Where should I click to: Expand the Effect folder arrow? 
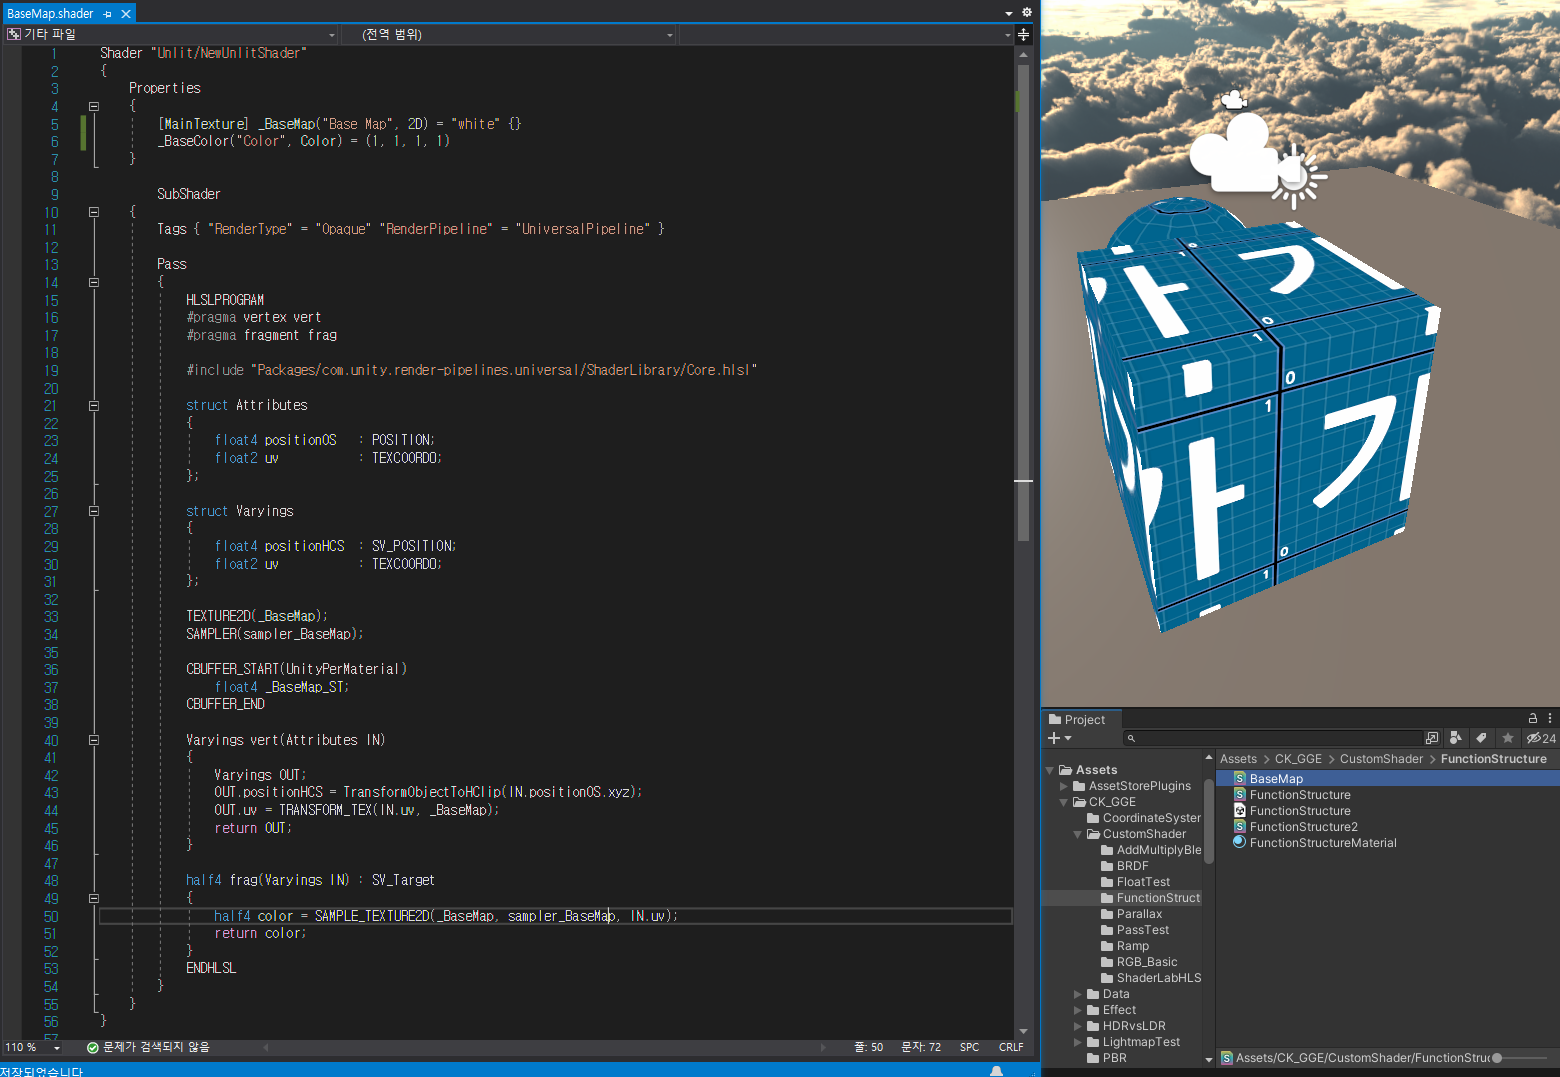[x=1078, y=1010]
